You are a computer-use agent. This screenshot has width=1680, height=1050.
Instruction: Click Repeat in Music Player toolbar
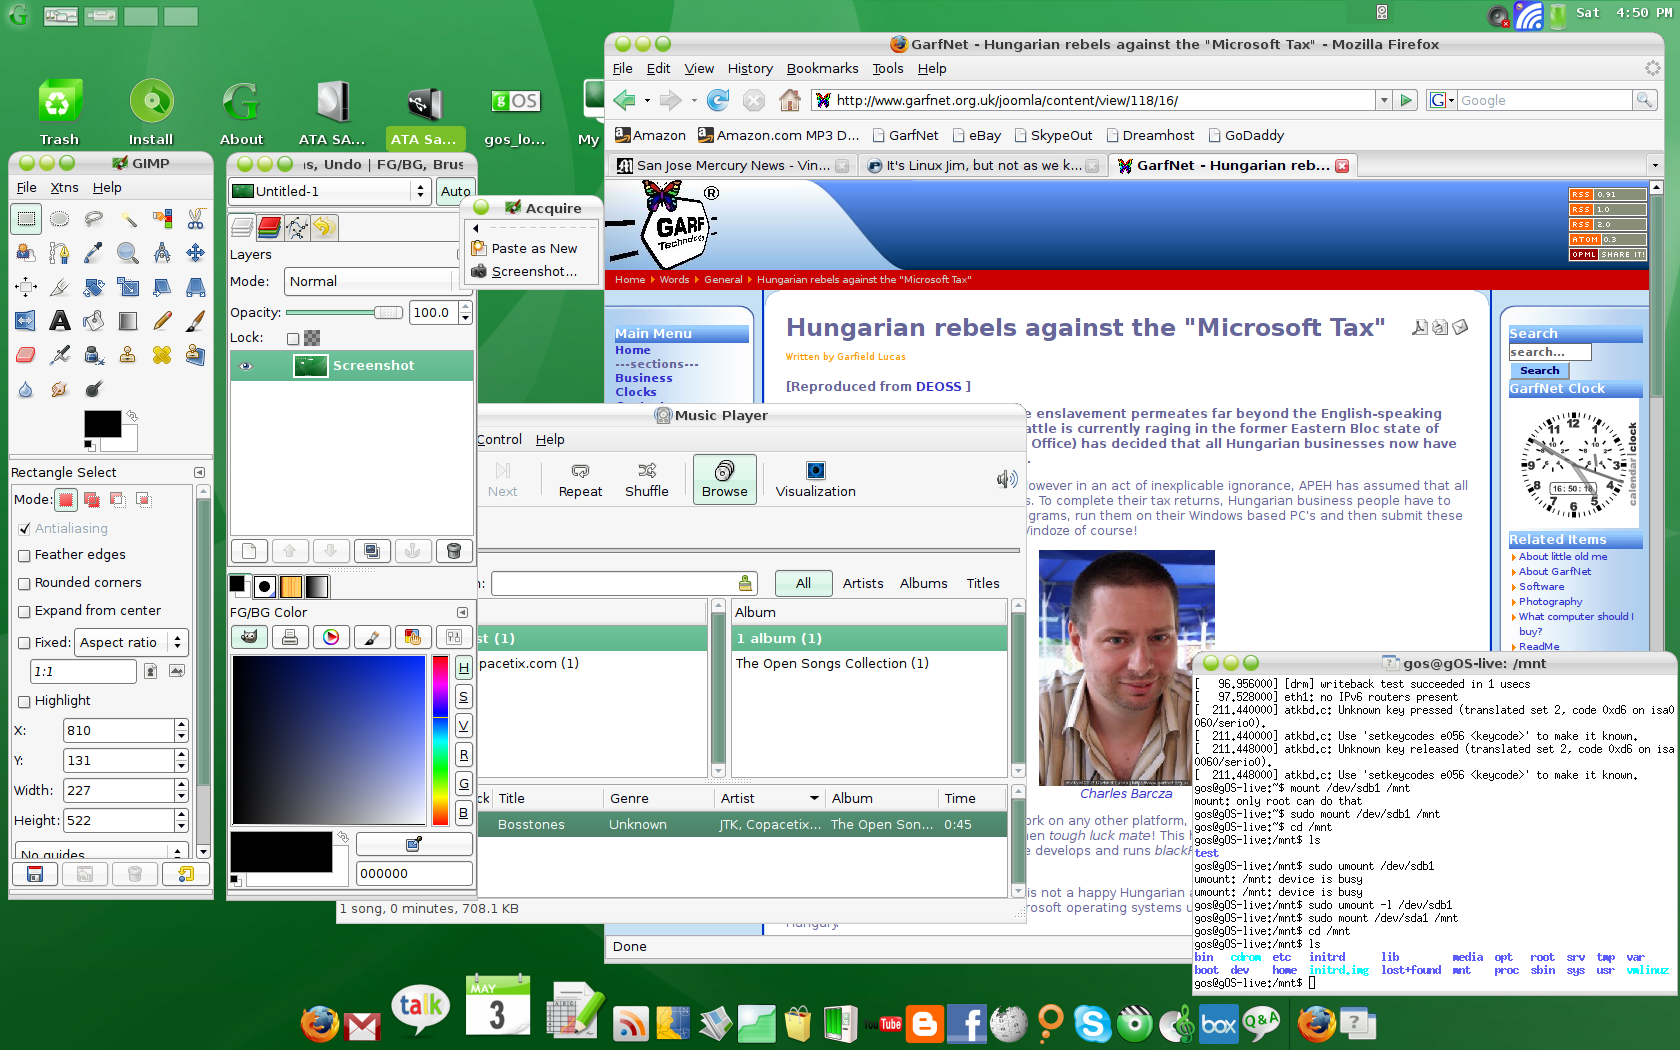(580, 480)
